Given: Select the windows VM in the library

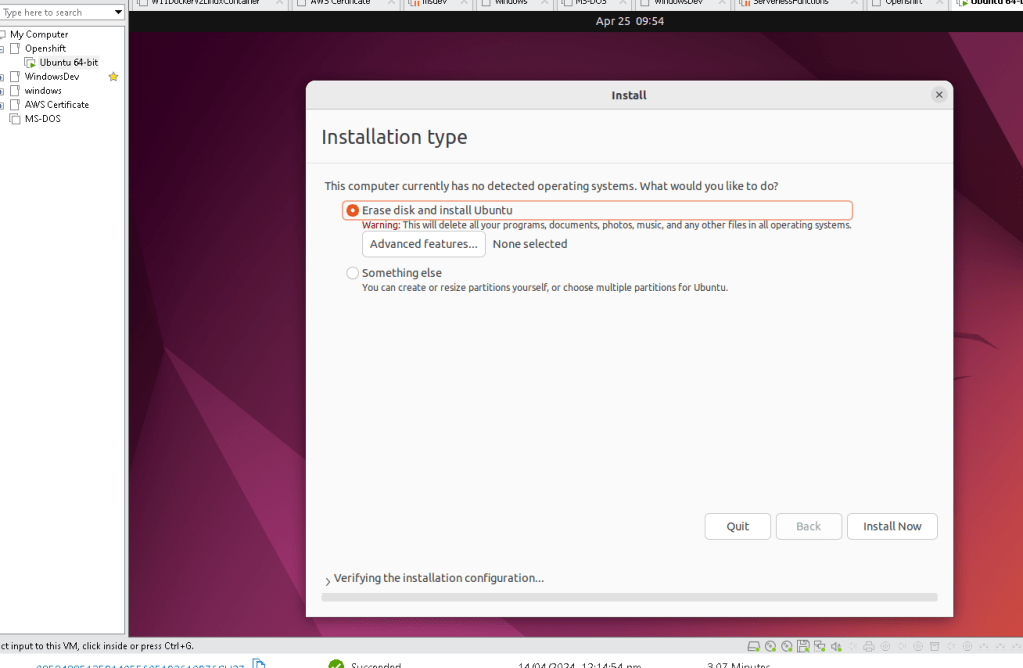Looking at the screenshot, I should 43,91.
